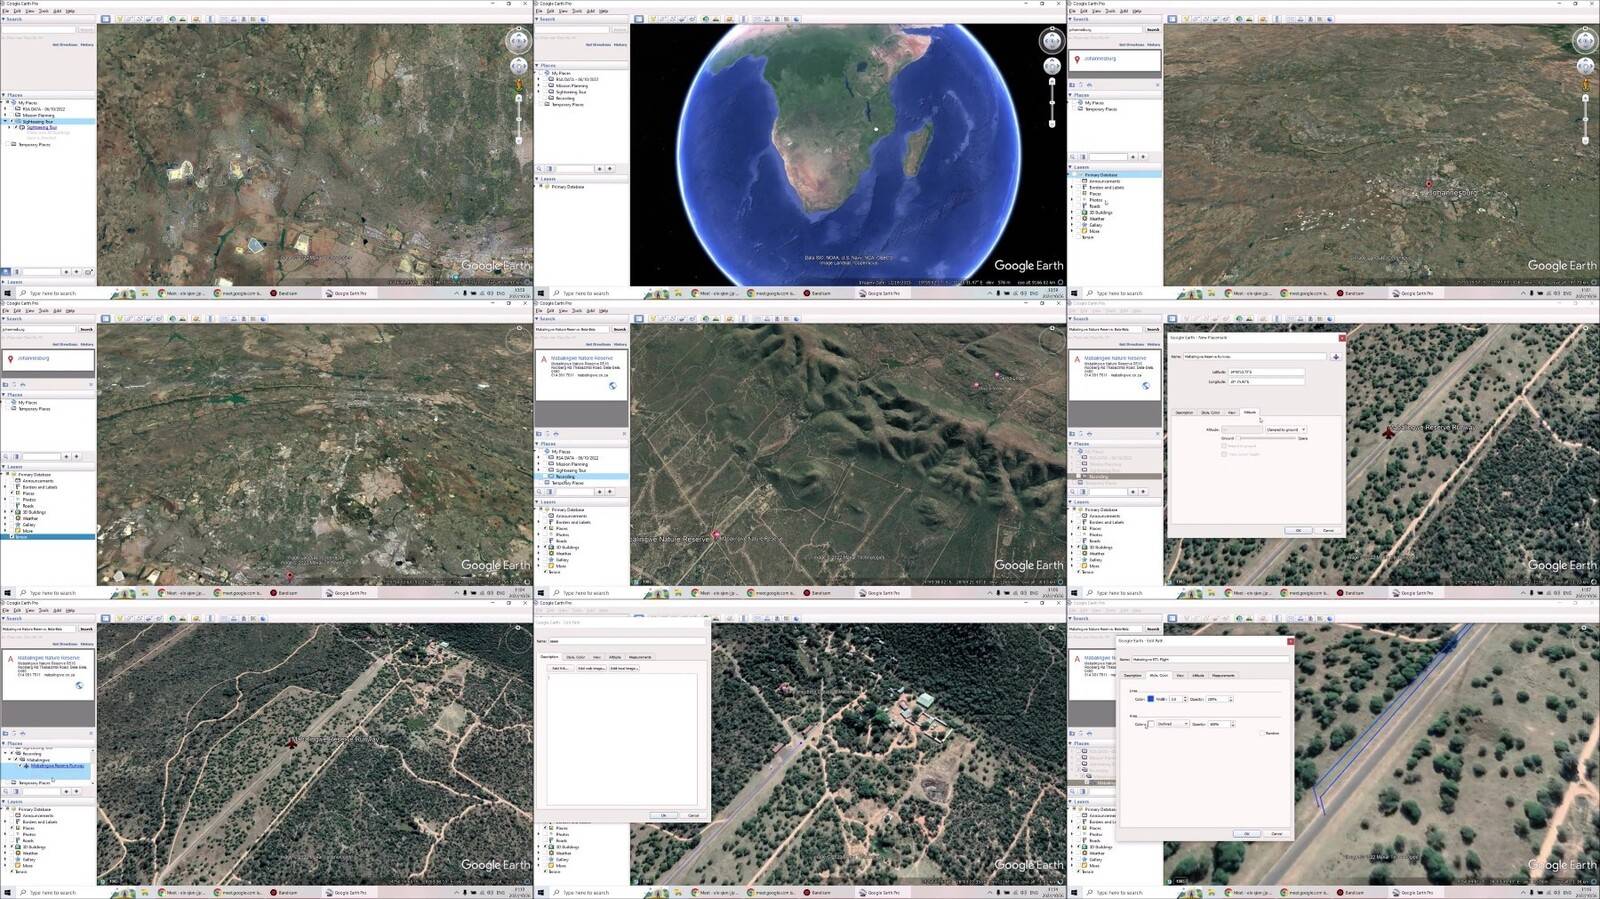
Task: Click OK in the New Placemark dialog
Action: click(1299, 530)
